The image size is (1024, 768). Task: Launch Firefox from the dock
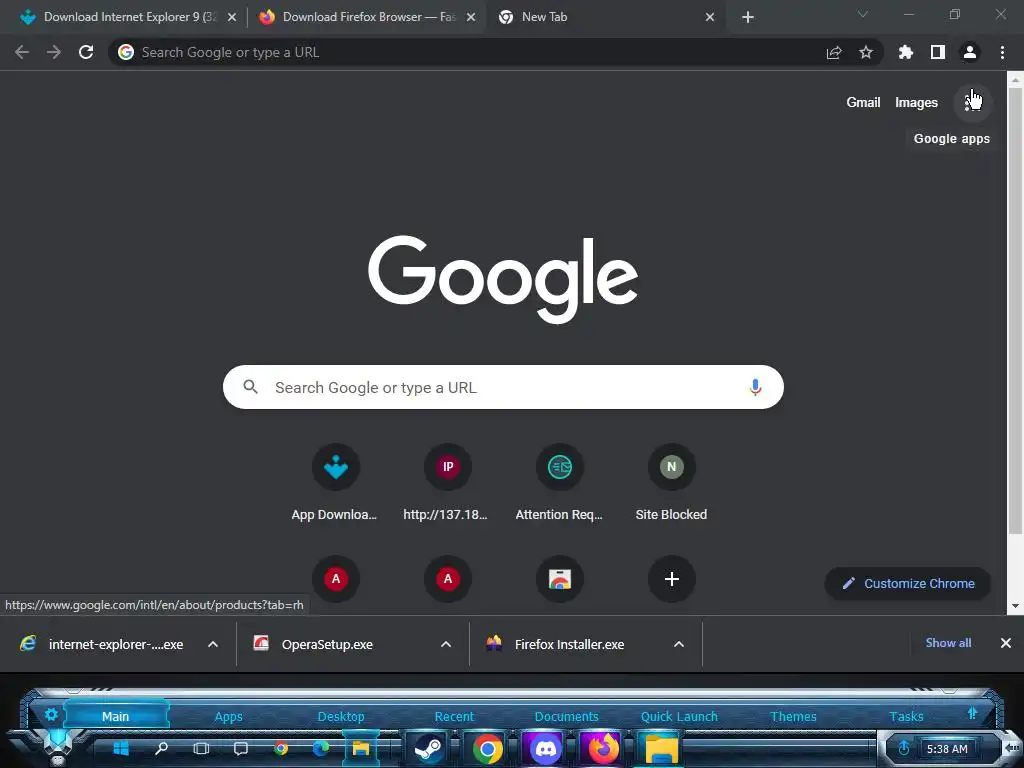(604, 748)
